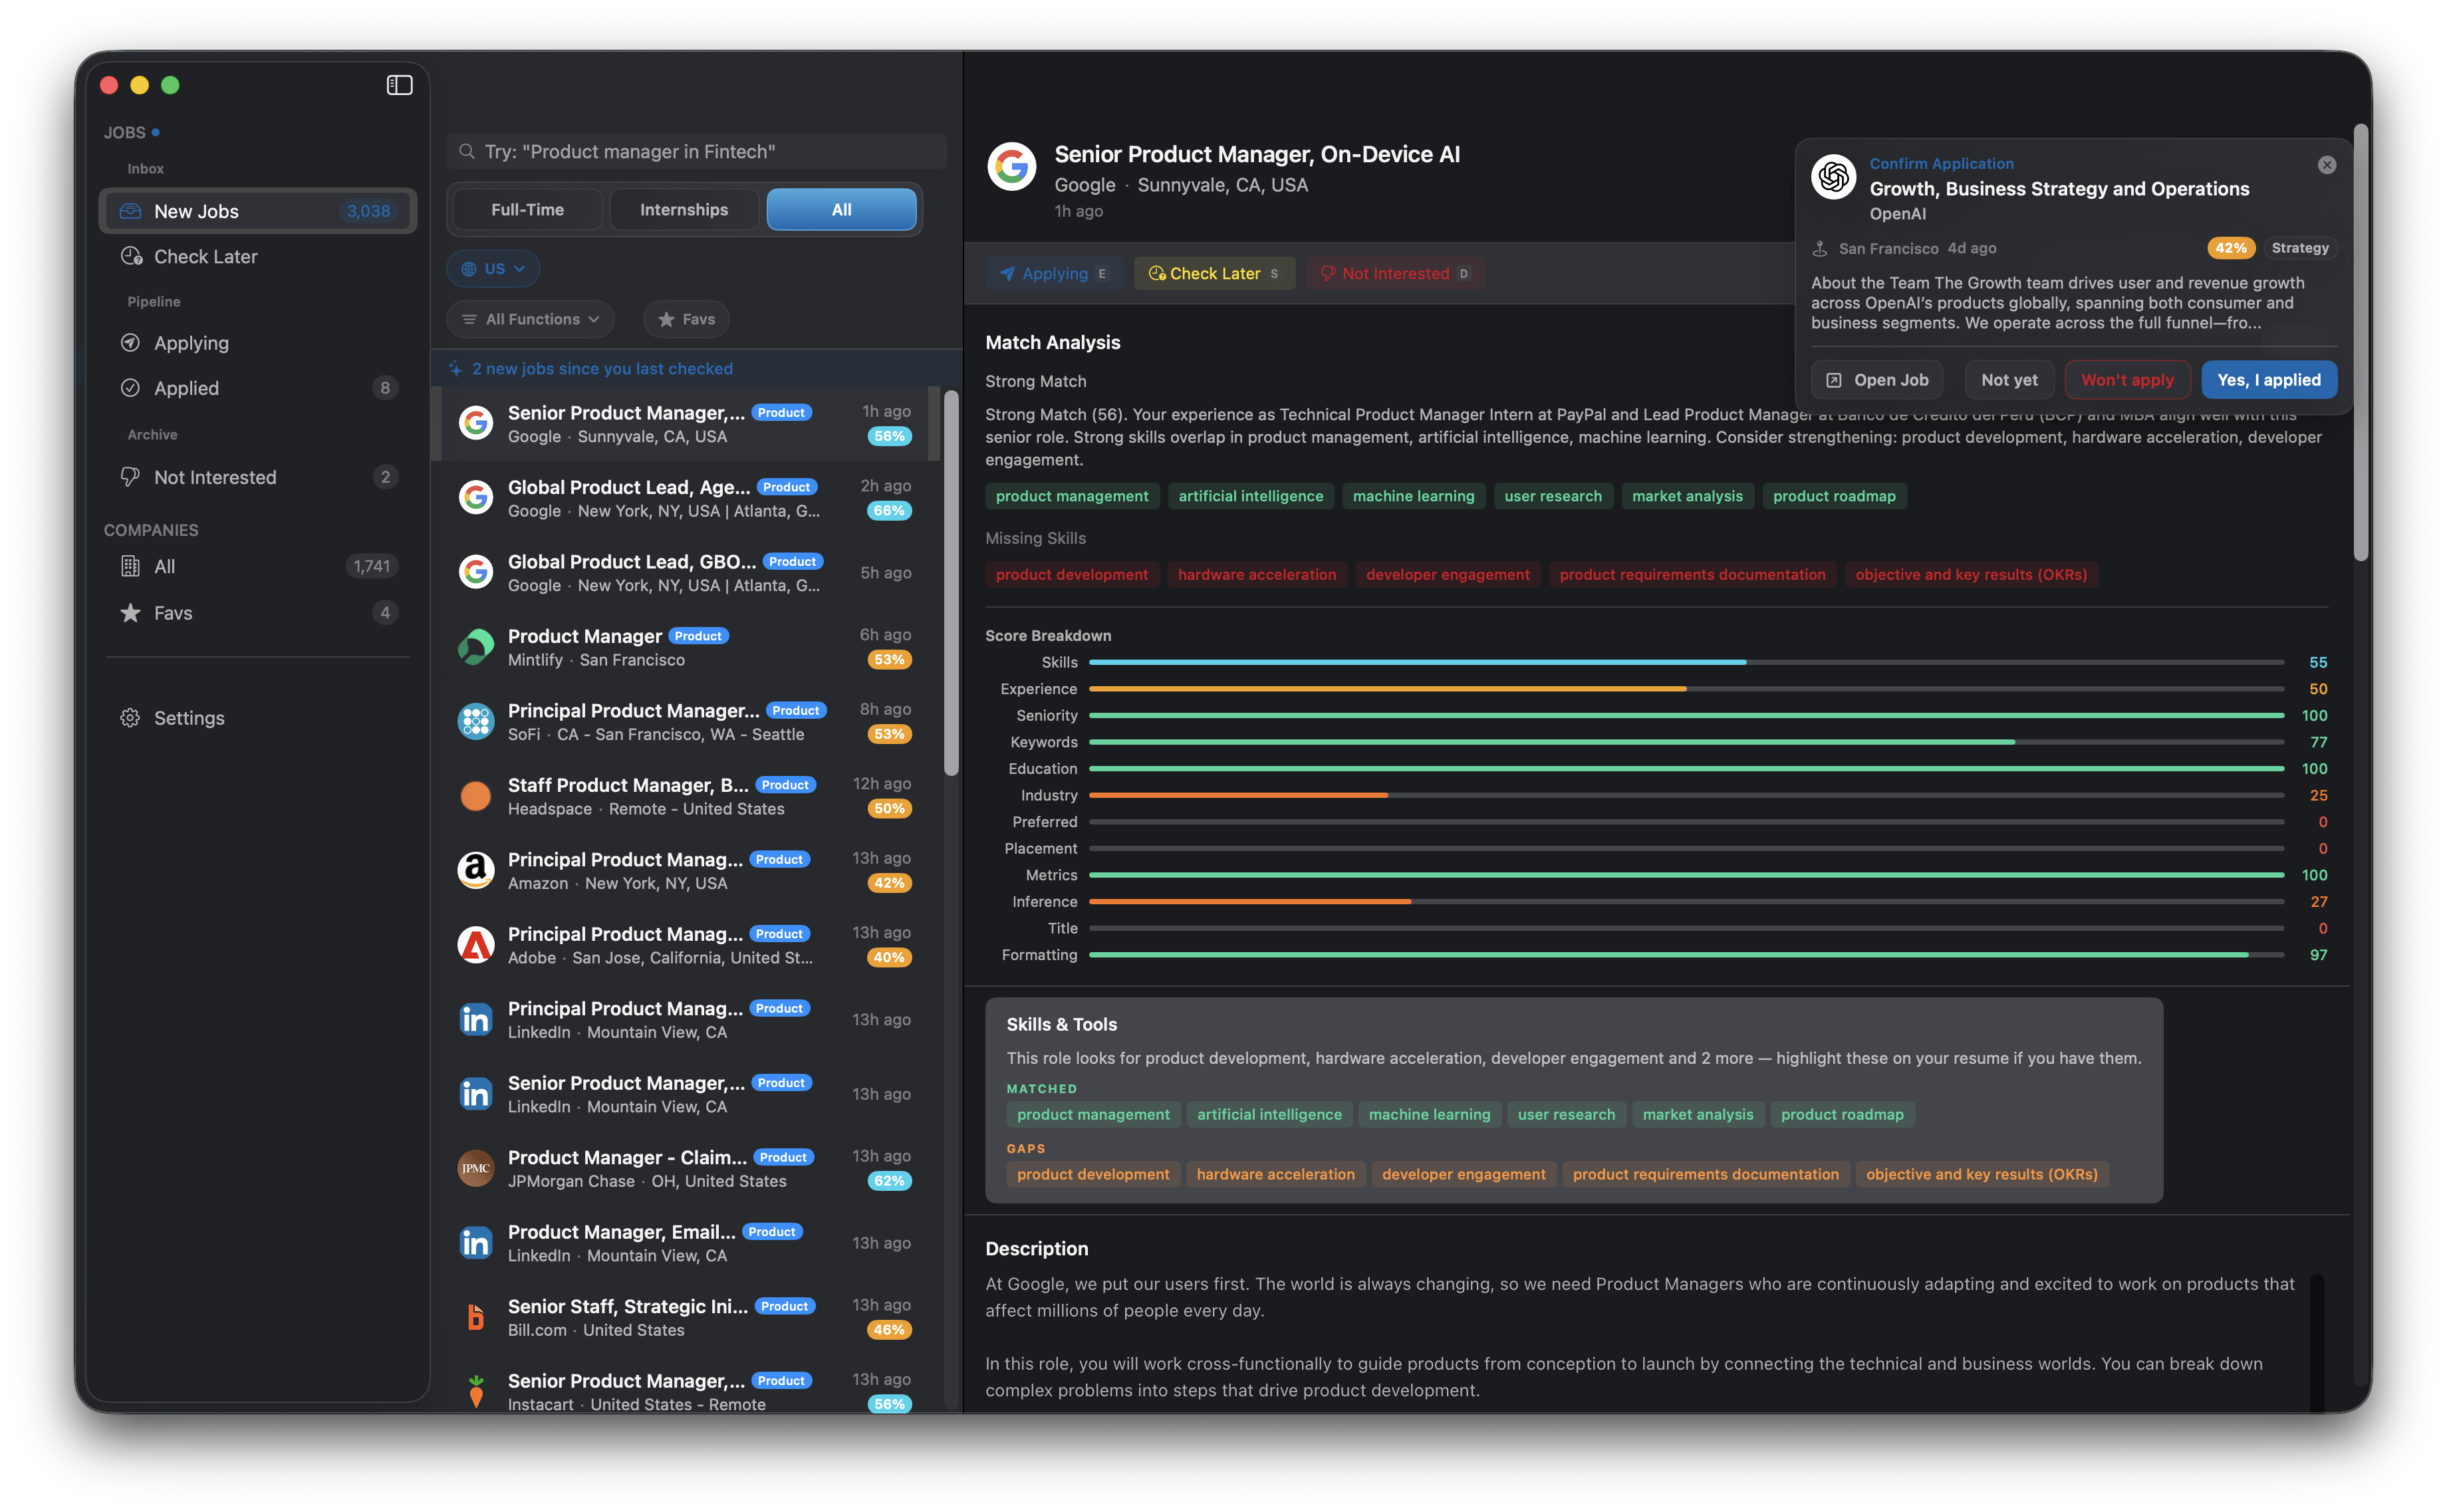Switch filter to Full-Time jobs

527,210
